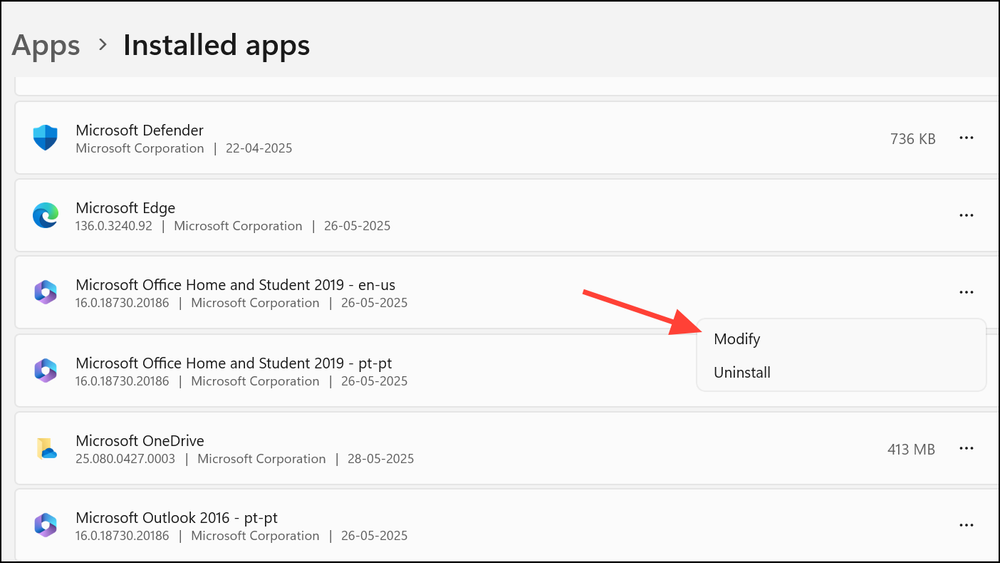Click the Installed apps page heading
Viewport: 1000px width, 563px height.
point(216,45)
